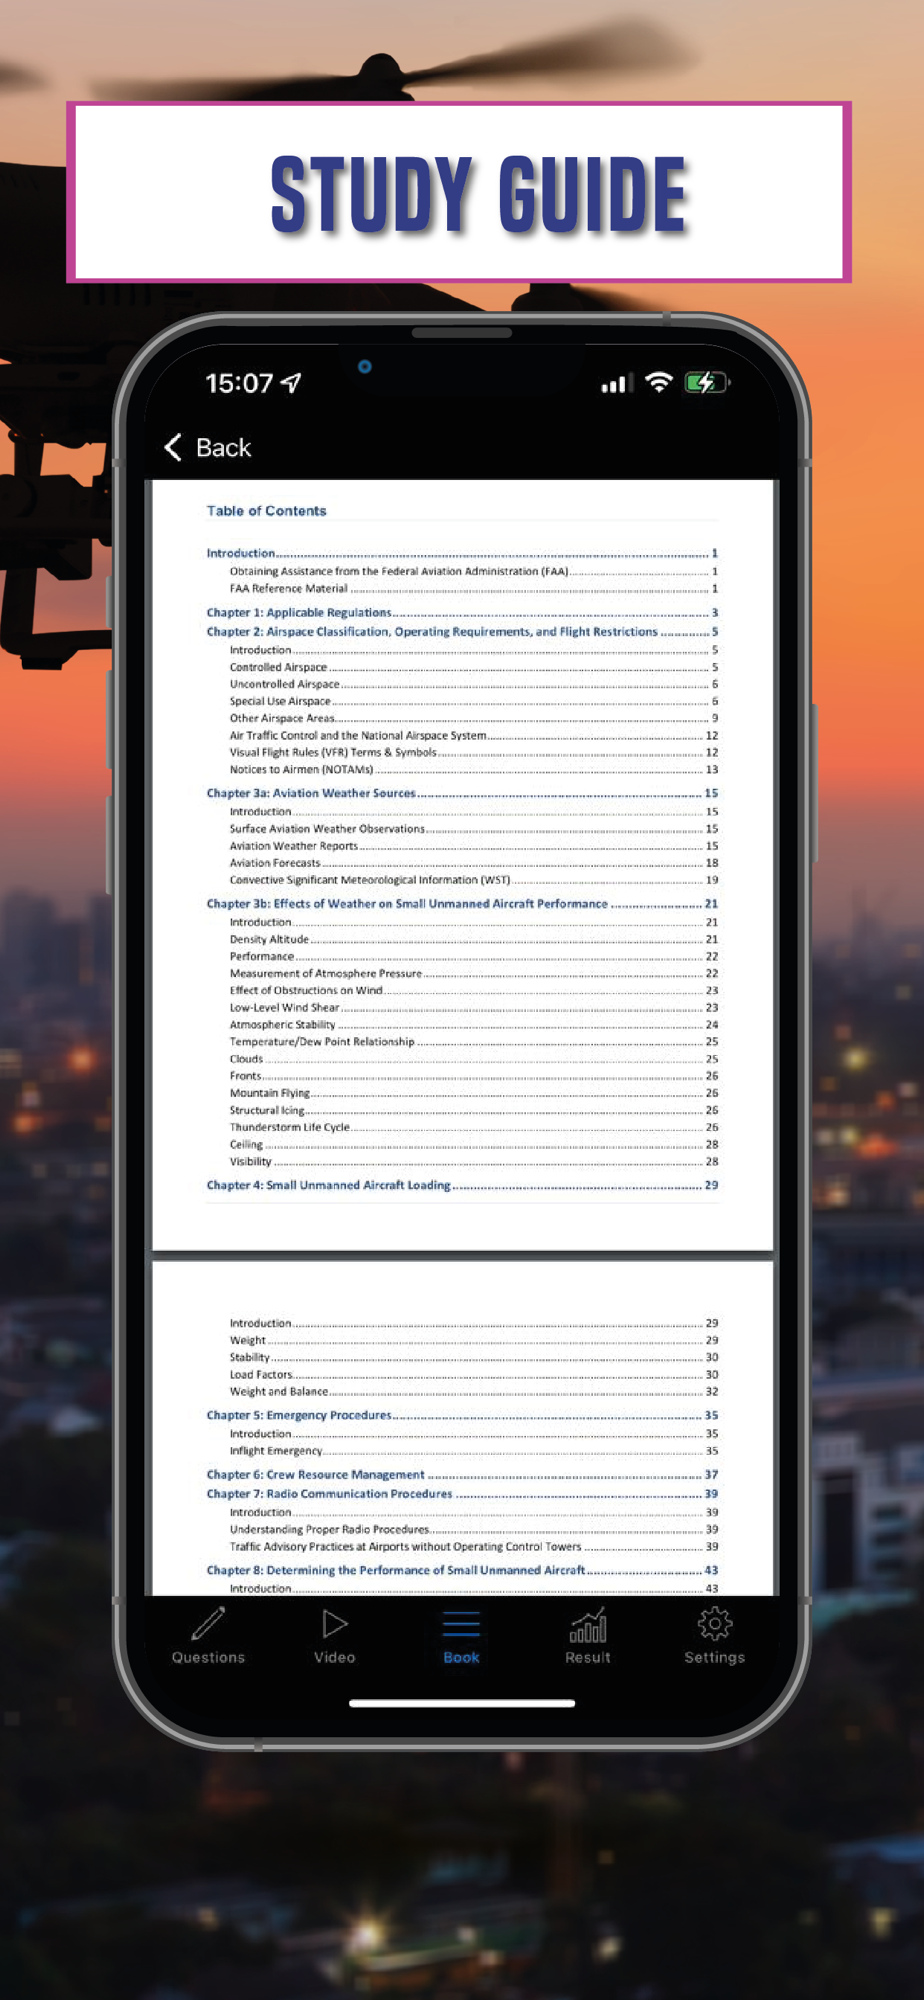Select 'Load Factors' row
Image resolution: width=924 pixels, height=2000 pixels.
474,1374
